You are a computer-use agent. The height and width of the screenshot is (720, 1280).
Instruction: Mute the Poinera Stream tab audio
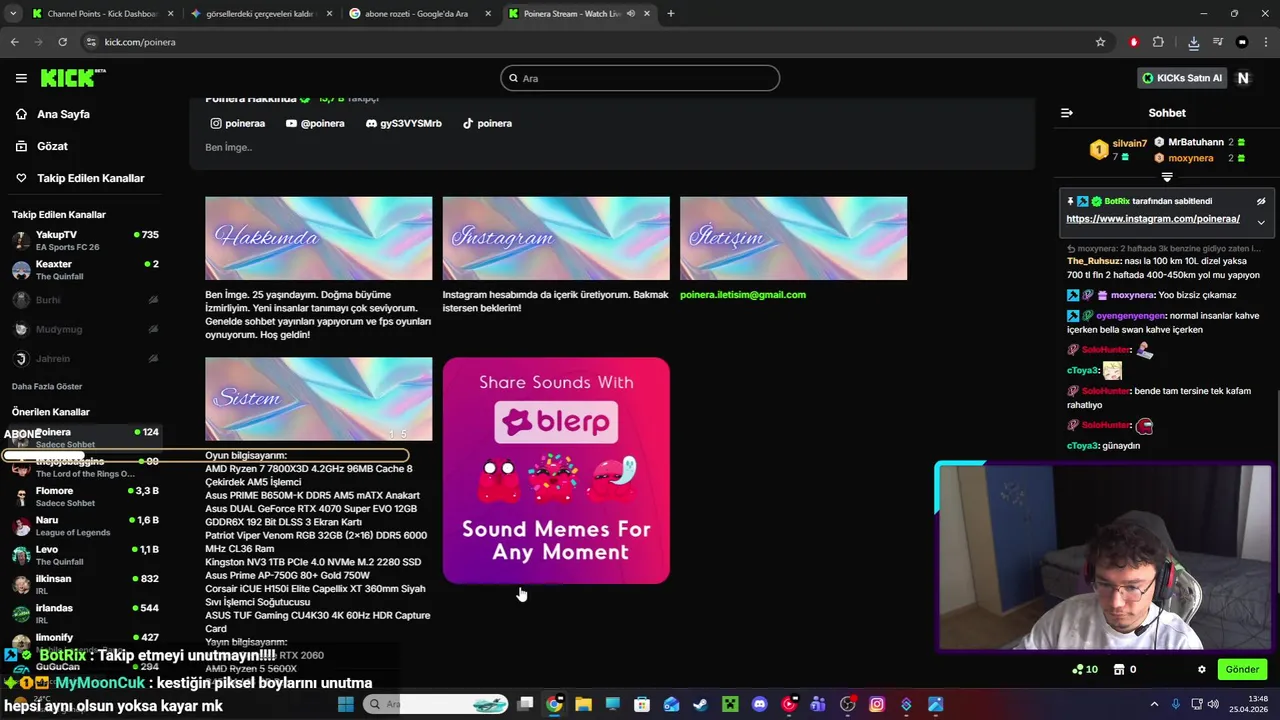(x=630, y=14)
